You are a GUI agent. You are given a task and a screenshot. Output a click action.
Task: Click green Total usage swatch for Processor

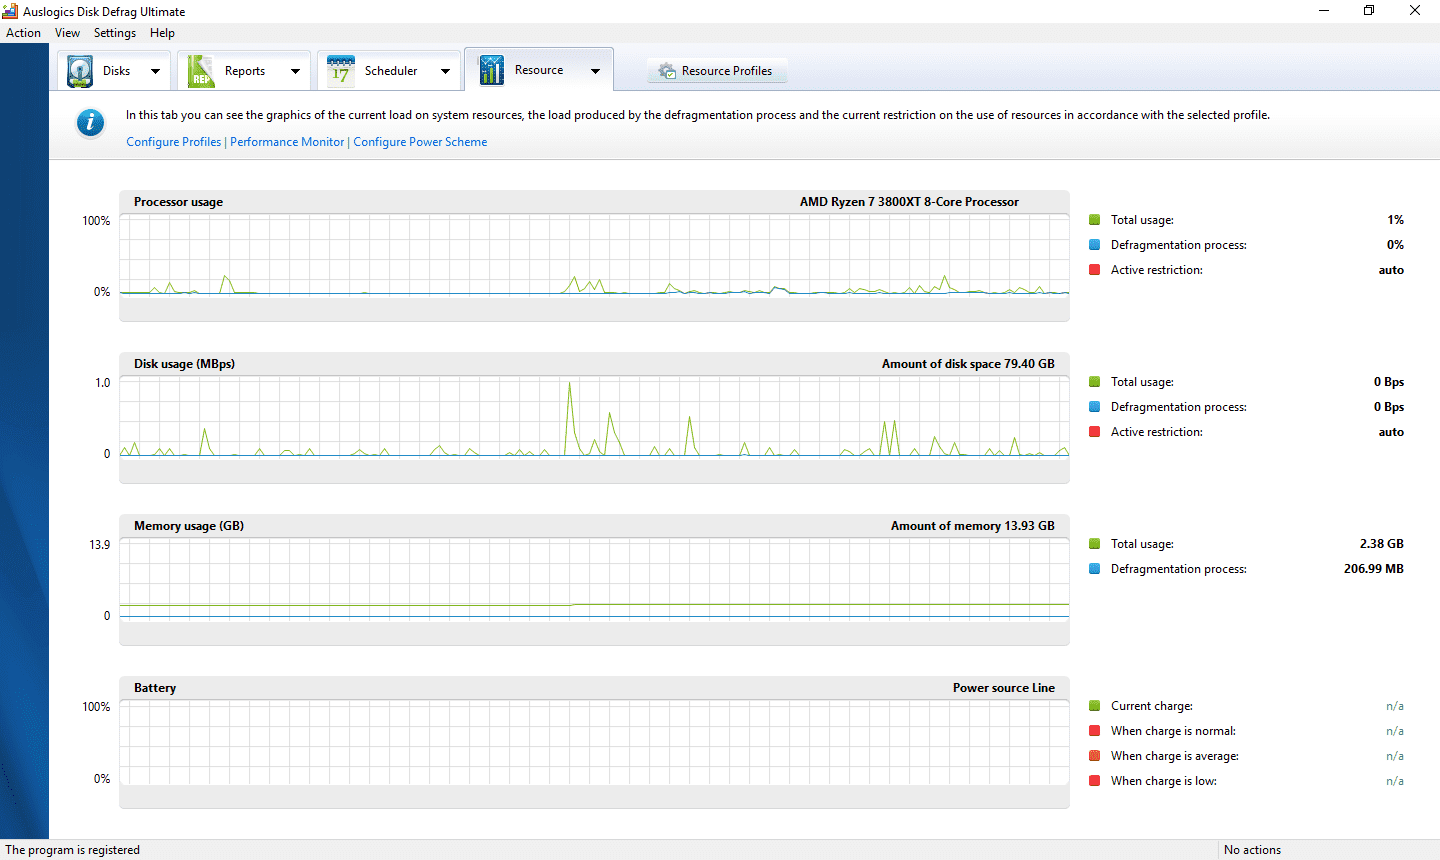(1095, 220)
